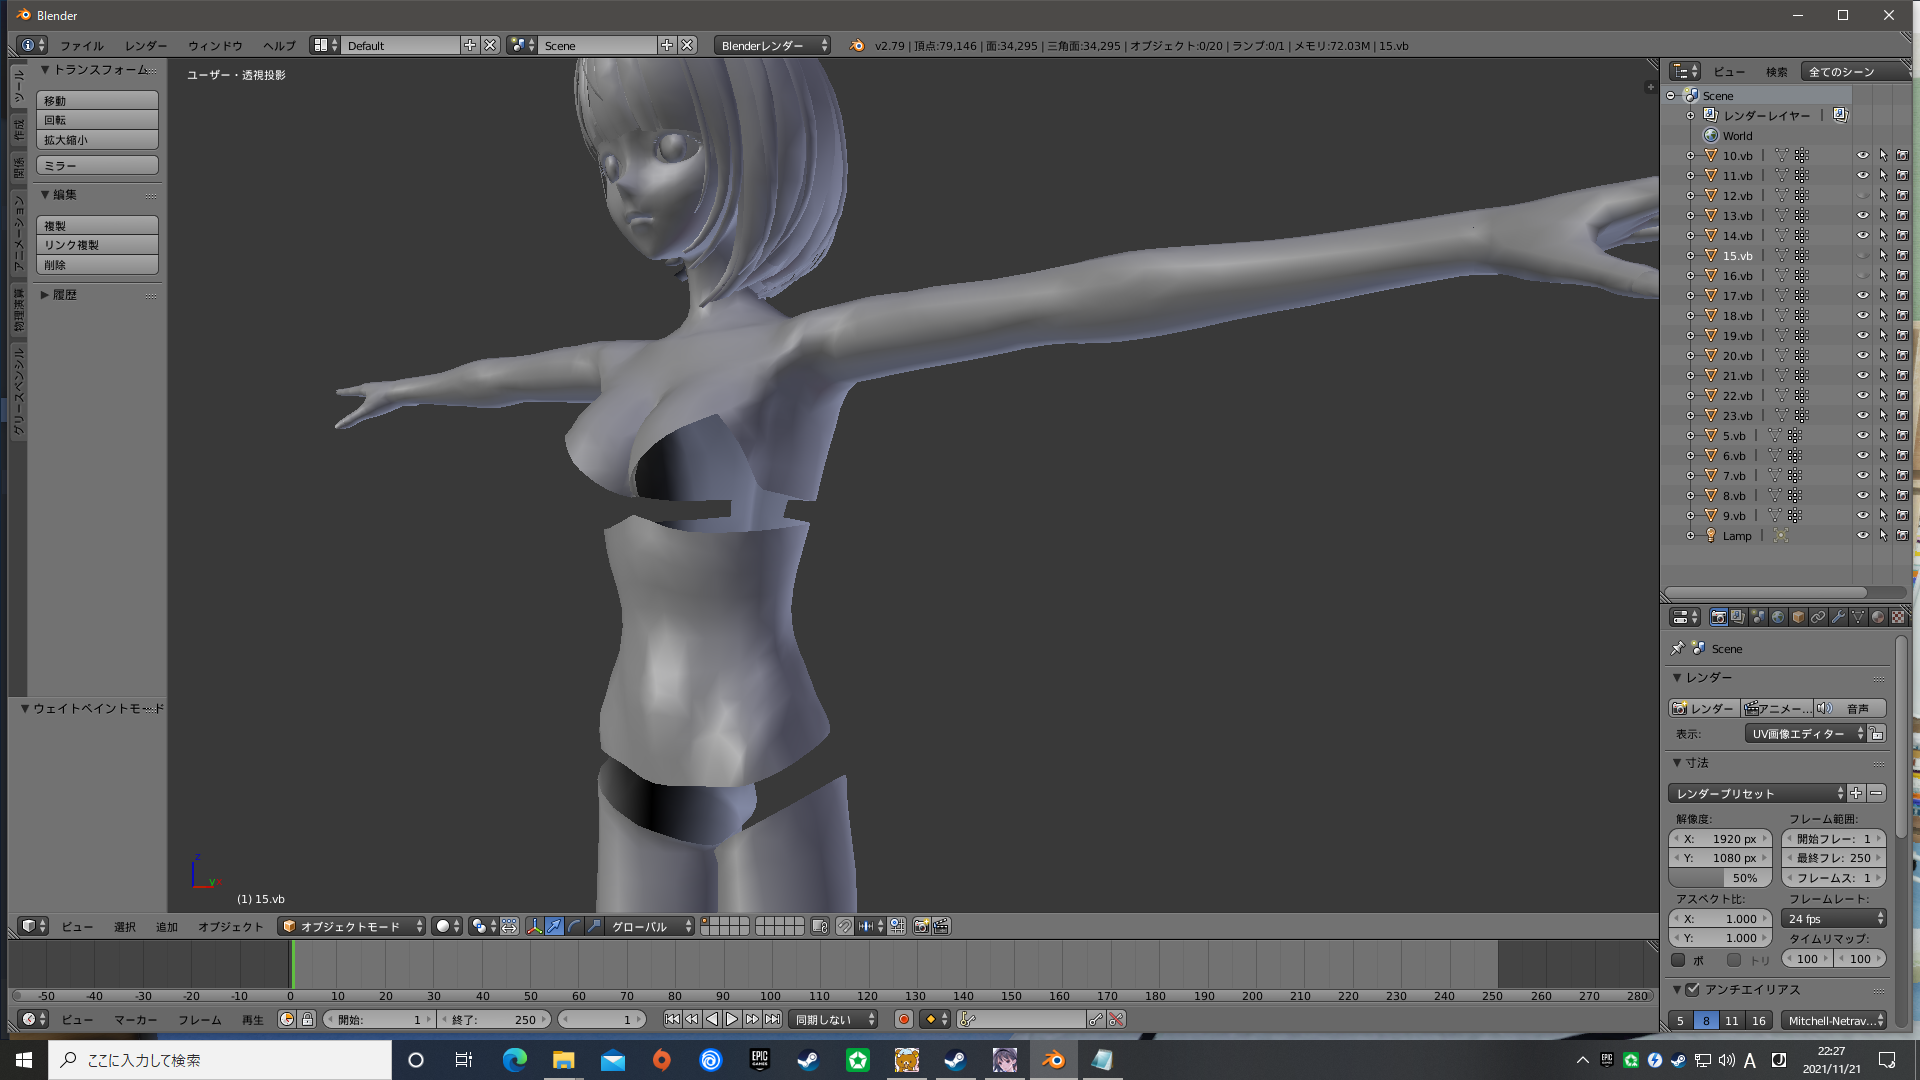Open the Render properties tab icon
Viewport: 1920px width, 1080px height.
(1718, 617)
